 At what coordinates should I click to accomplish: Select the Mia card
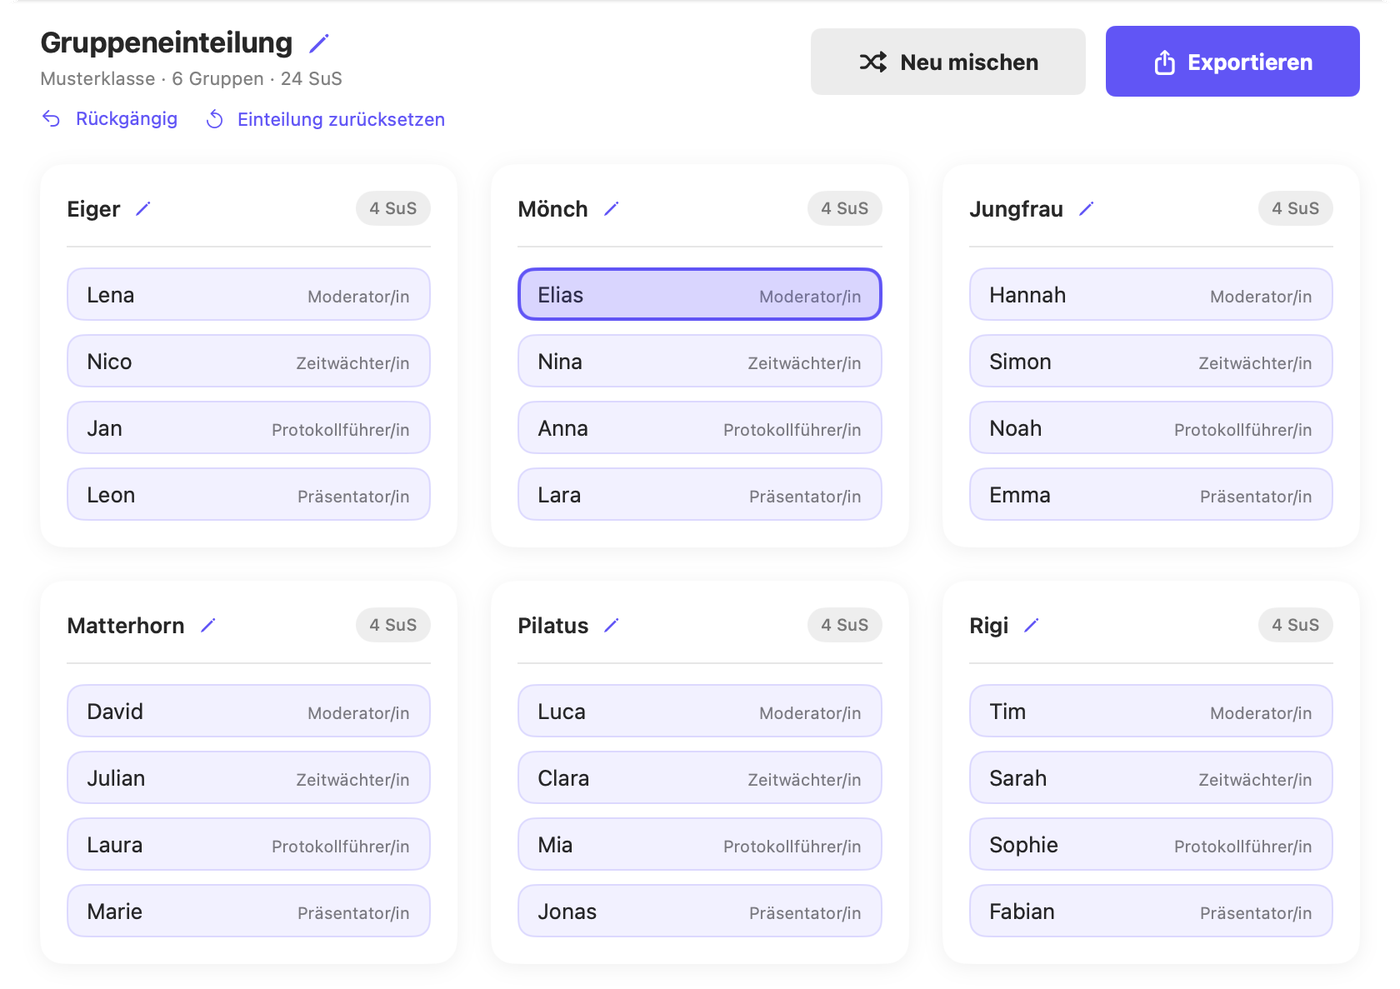pyautogui.click(x=700, y=845)
